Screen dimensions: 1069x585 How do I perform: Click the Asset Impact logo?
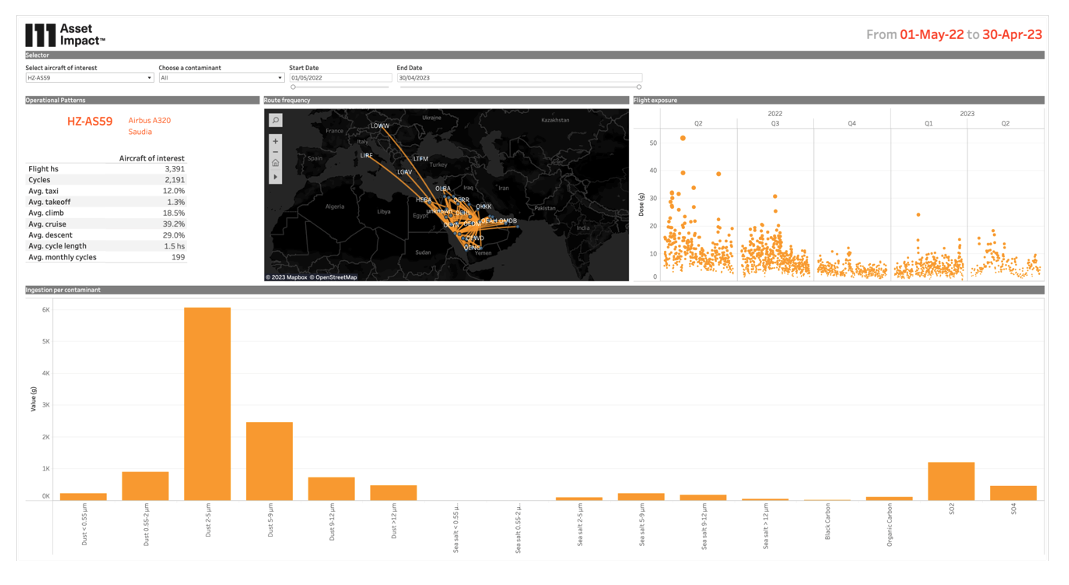[x=65, y=35]
